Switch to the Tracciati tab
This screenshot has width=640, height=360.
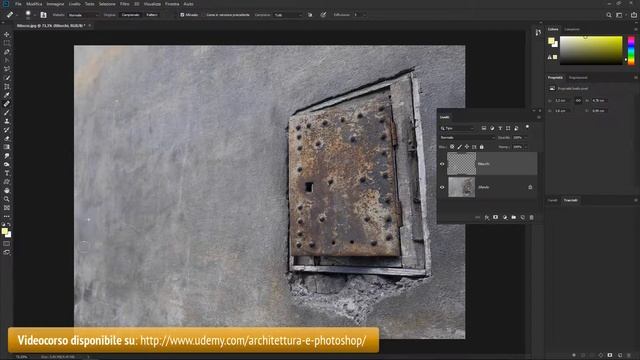click(x=571, y=200)
